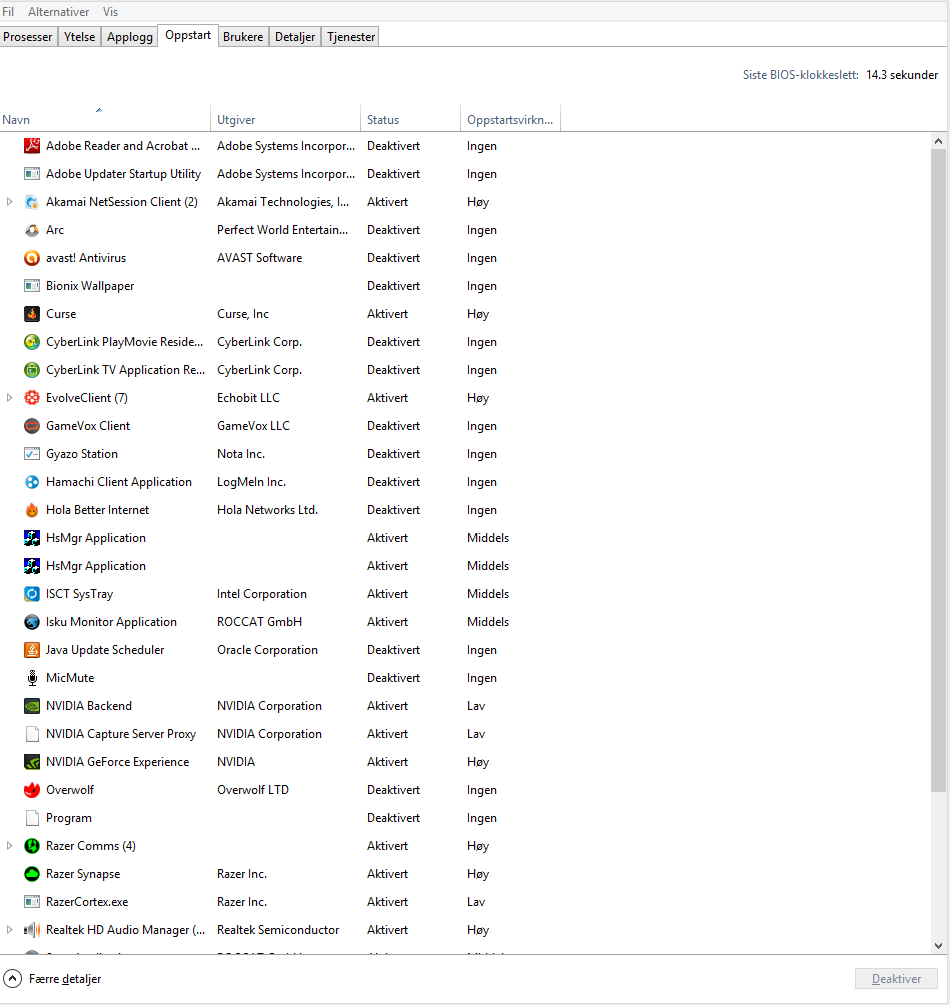Select the Isku Monitor Application icon

[x=32, y=622]
